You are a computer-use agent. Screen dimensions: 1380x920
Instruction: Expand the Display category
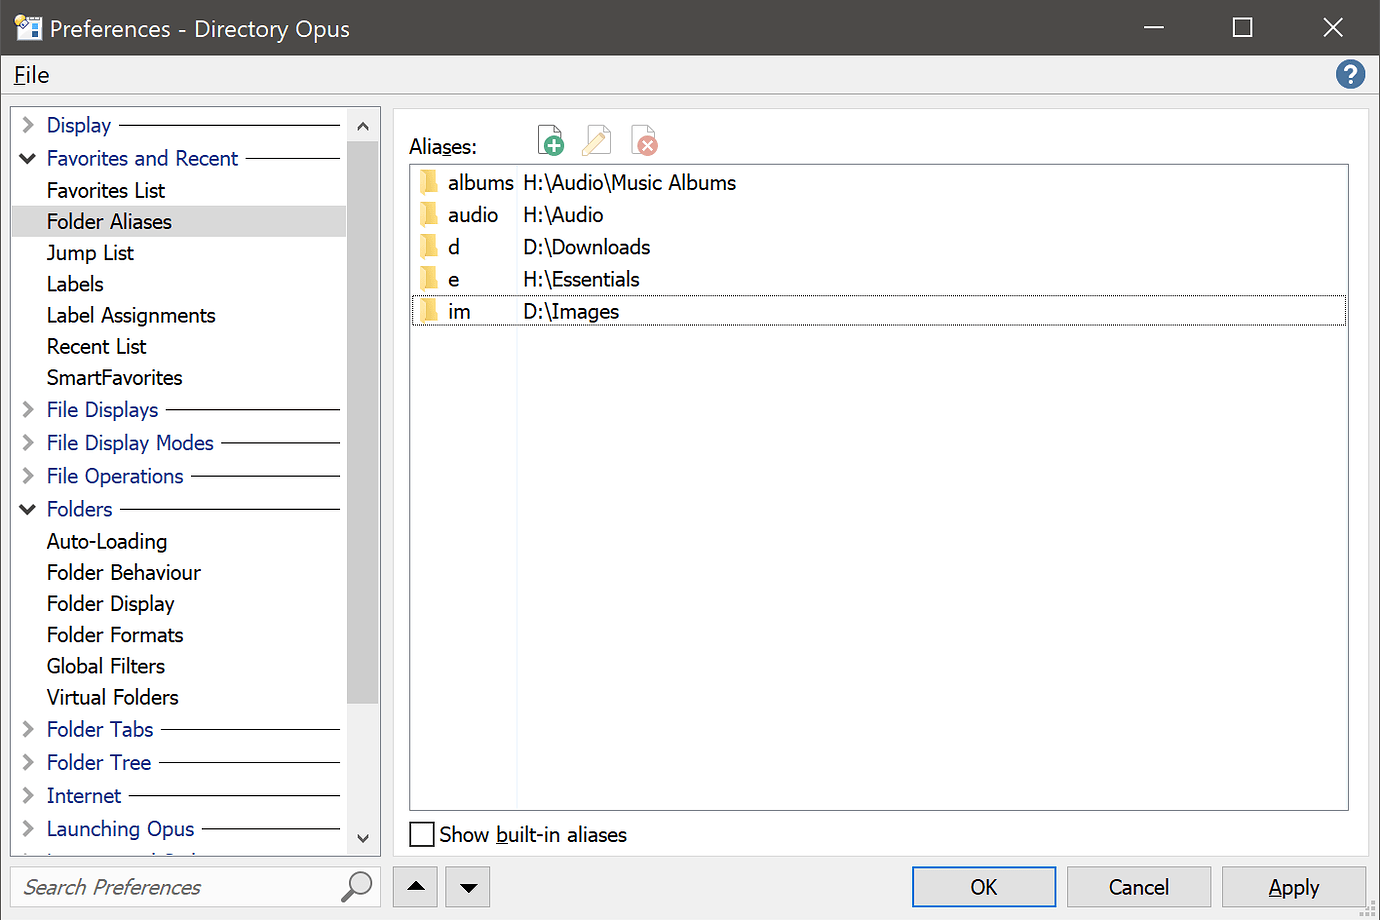tap(28, 125)
